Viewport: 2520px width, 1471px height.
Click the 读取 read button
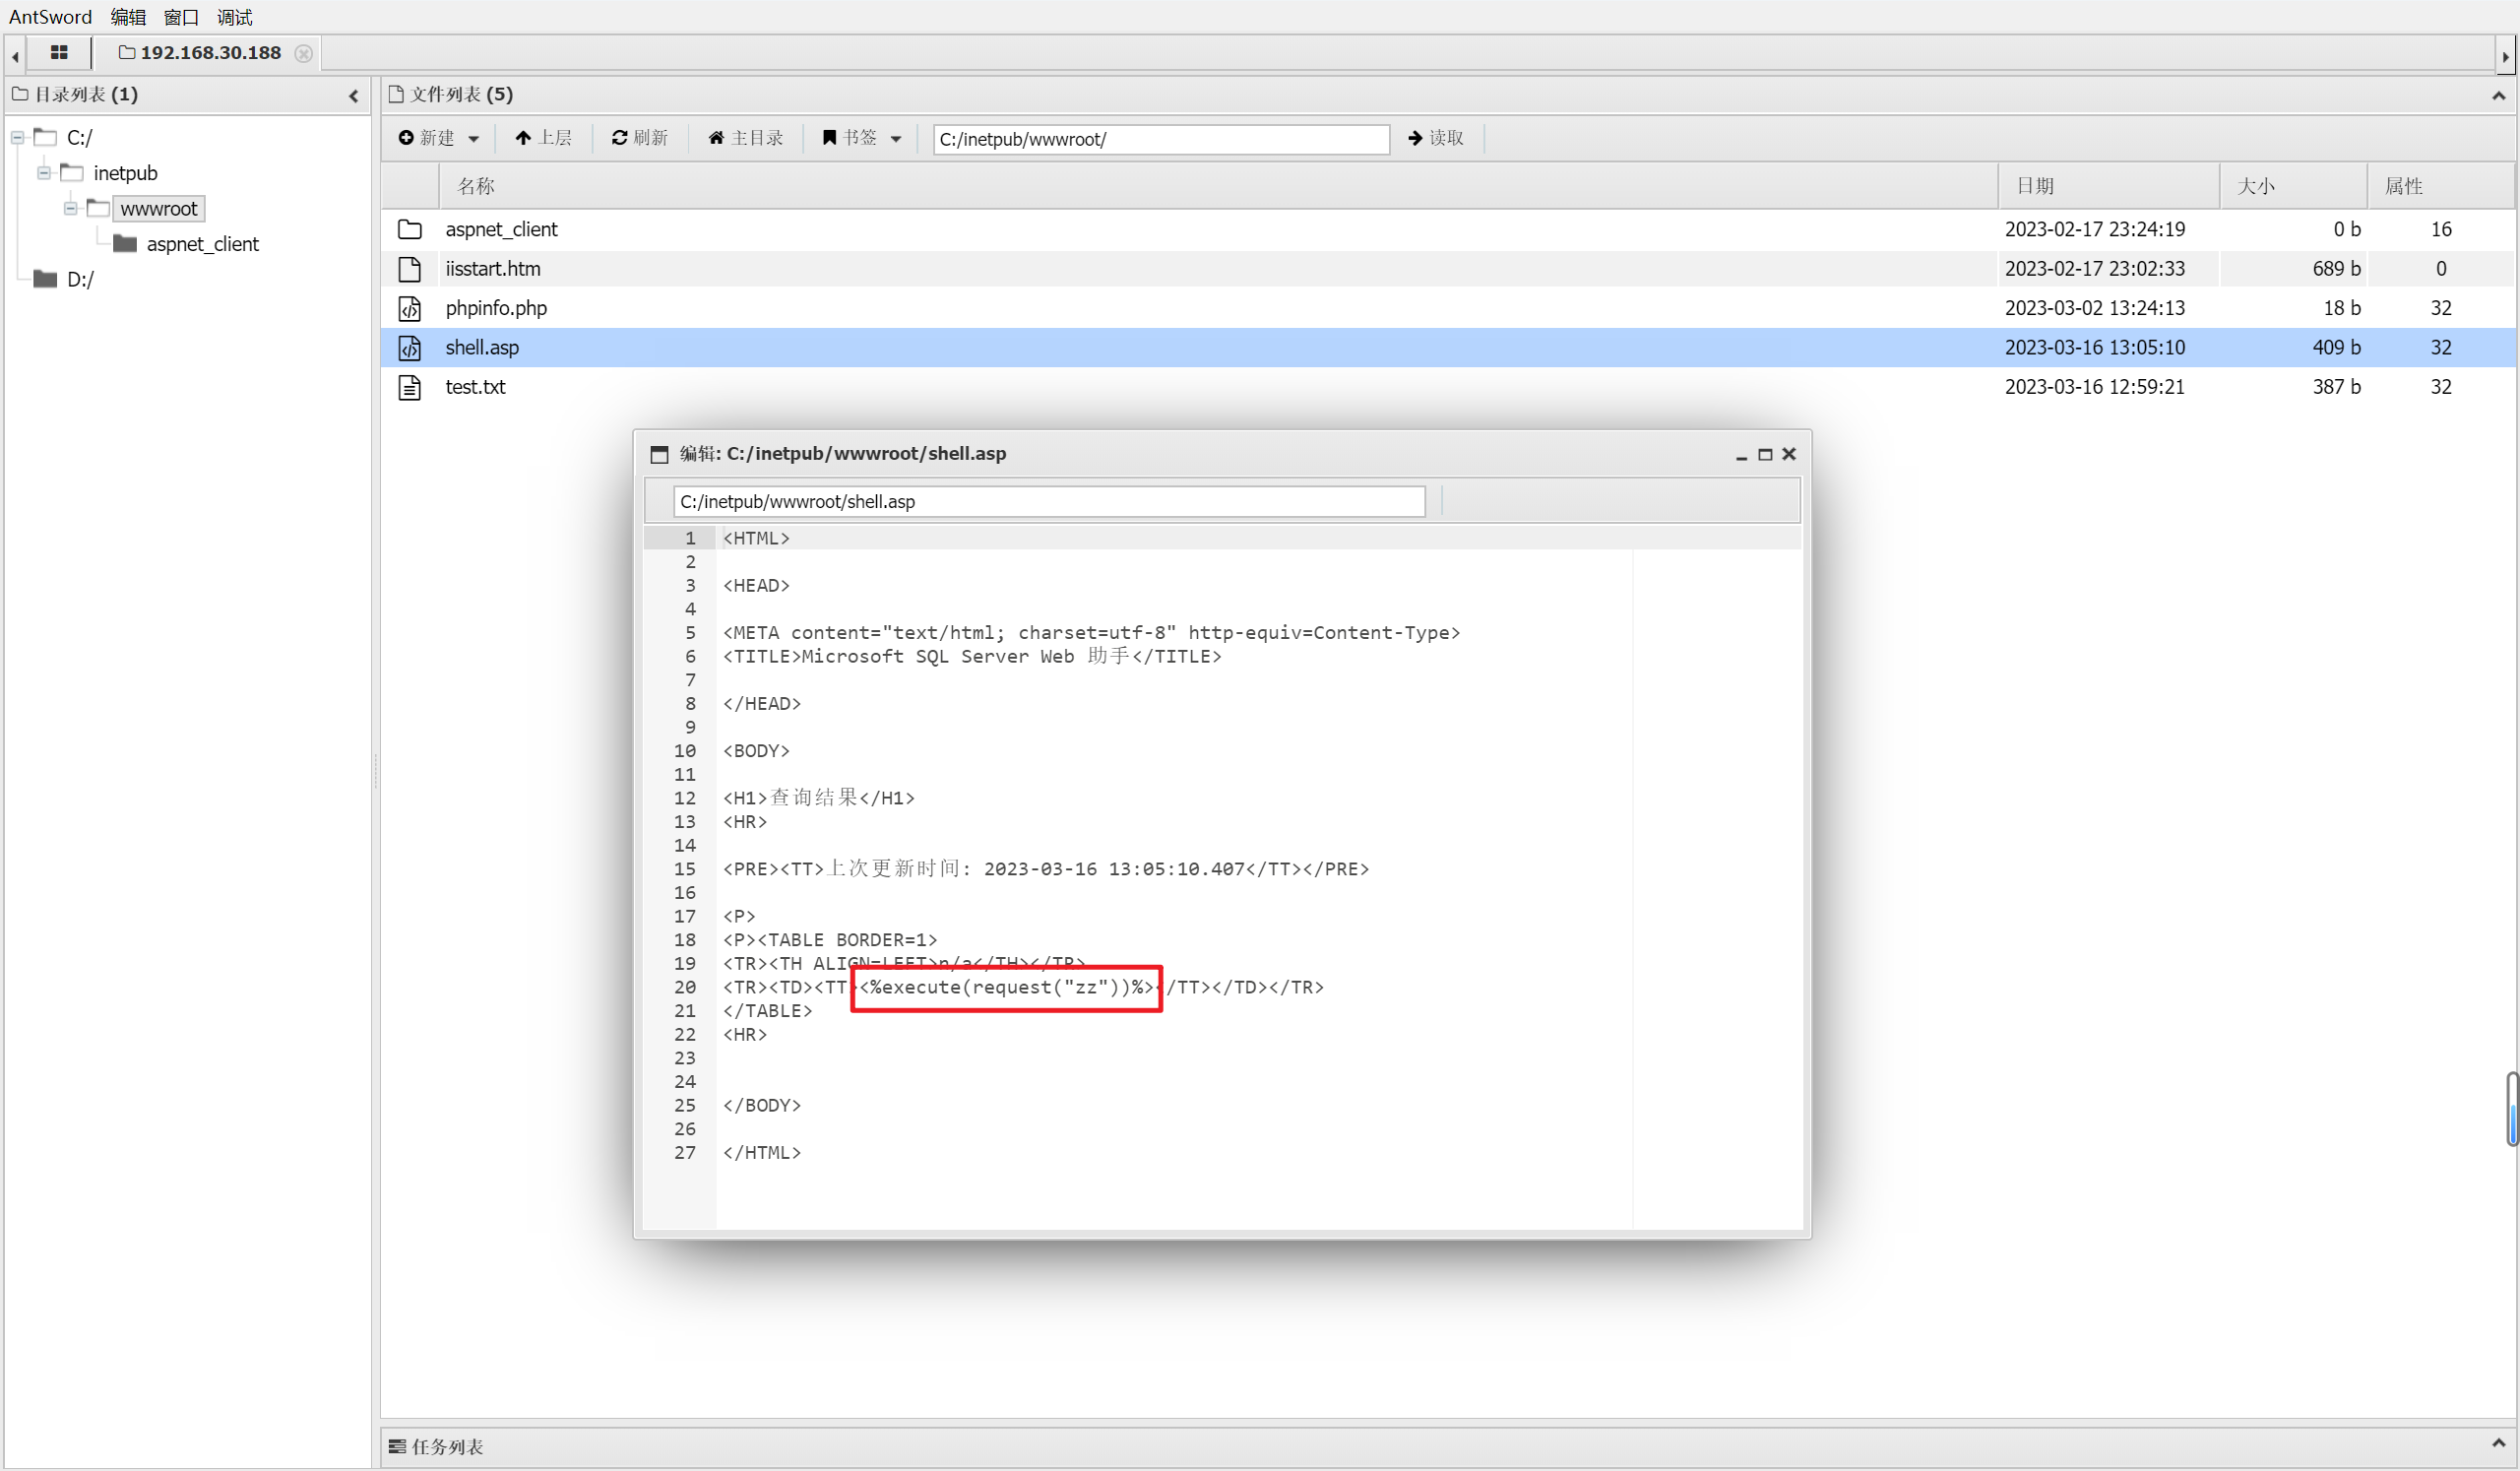pyautogui.click(x=1436, y=138)
